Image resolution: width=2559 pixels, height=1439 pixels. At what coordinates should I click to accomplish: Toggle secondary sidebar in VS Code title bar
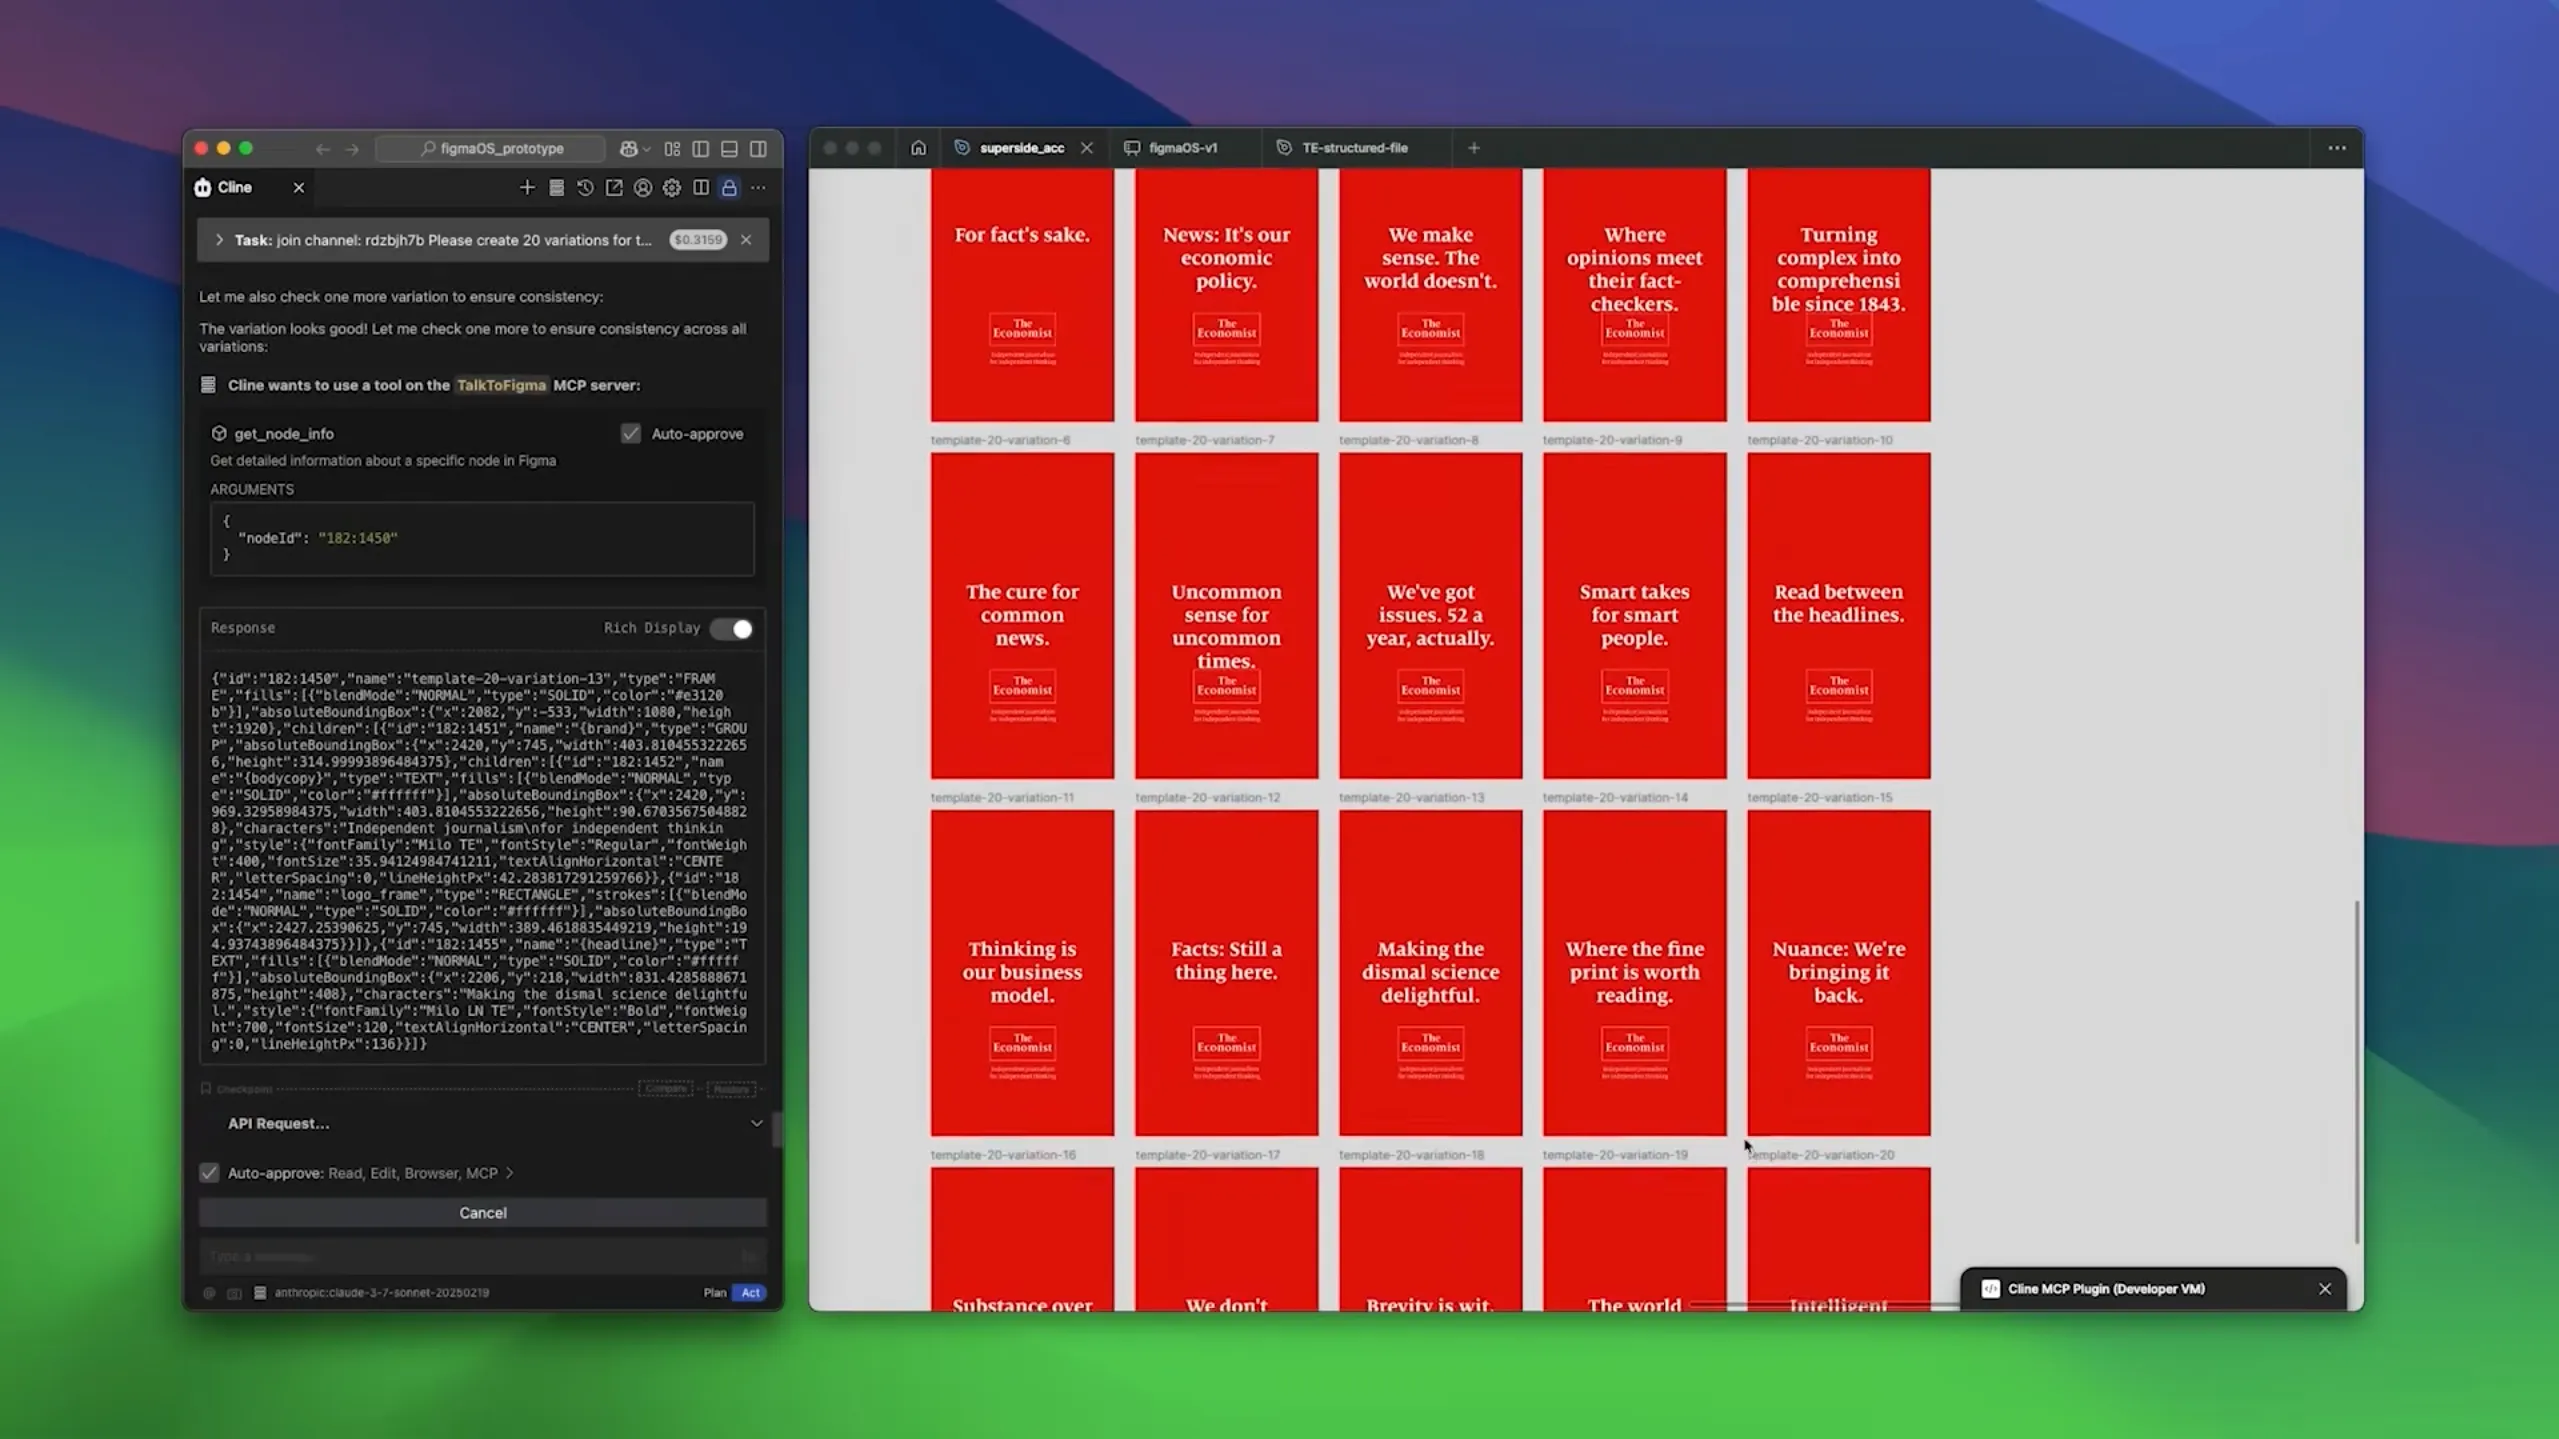click(759, 148)
